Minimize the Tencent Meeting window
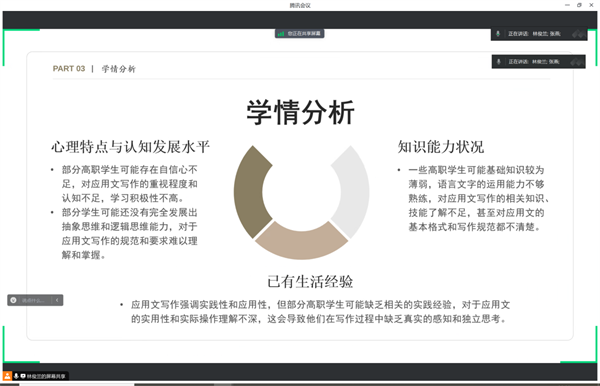Viewport: 600px width, 386px height. coord(567,5)
